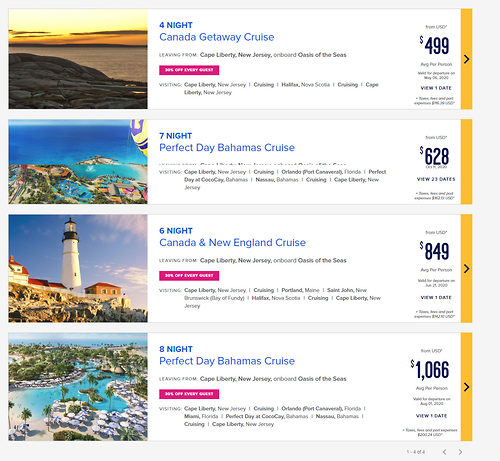Select the sunset rocky coast thumbnail
Viewport: 500px width, 461px height.
pos(78,59)
